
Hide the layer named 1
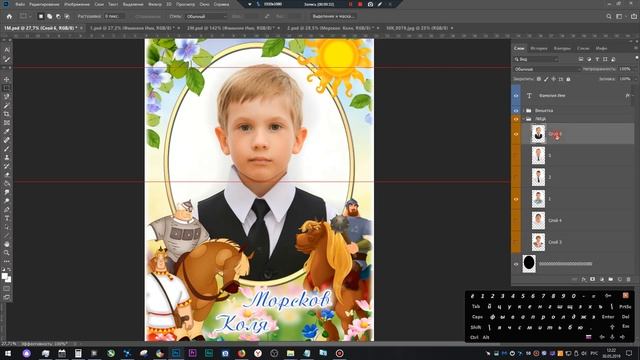(x=516, y=199)
